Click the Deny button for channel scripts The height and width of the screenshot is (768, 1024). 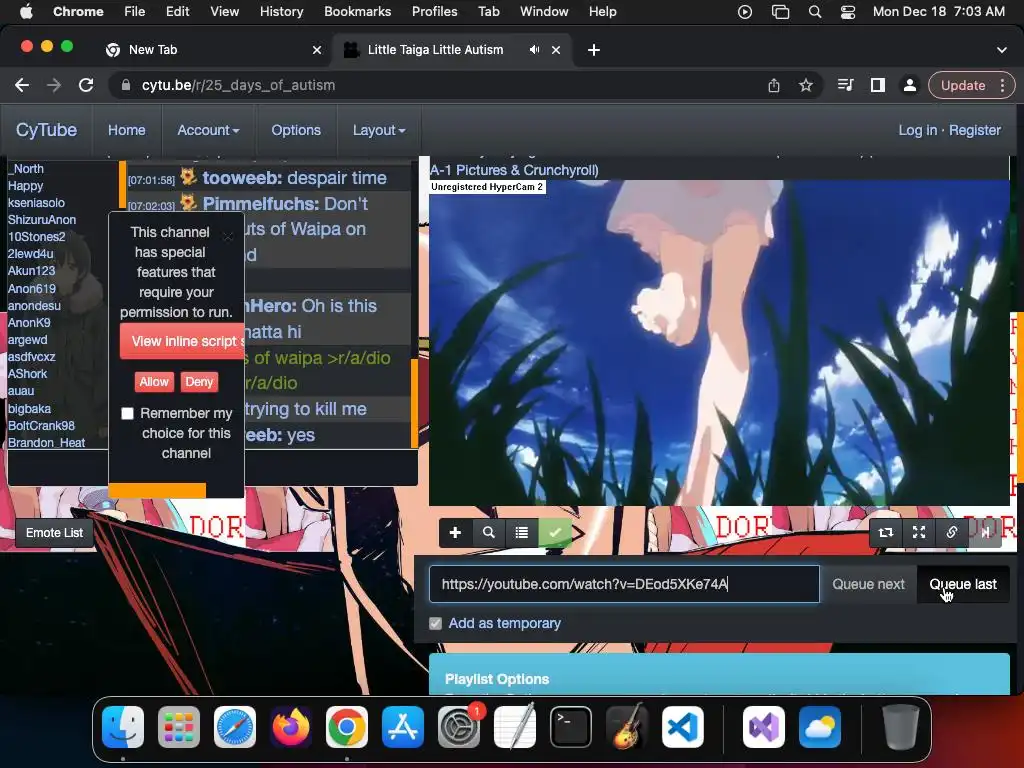pos(199,382)
